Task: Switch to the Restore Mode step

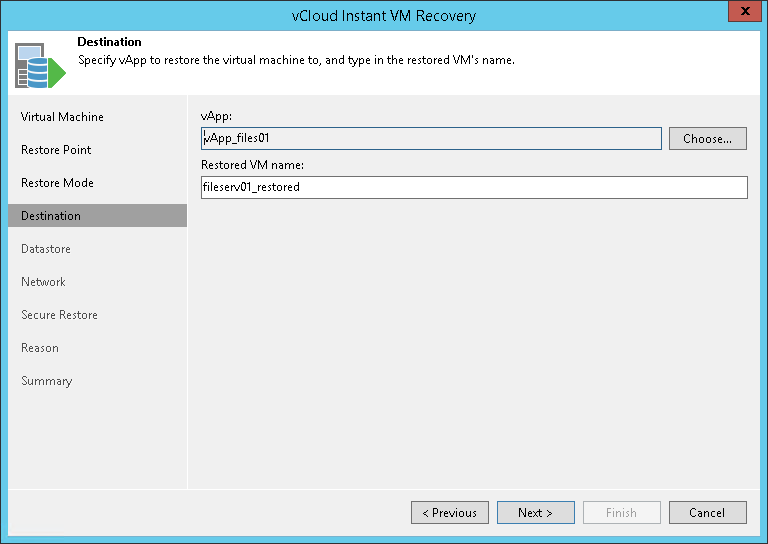Action: tap(57, 183)
